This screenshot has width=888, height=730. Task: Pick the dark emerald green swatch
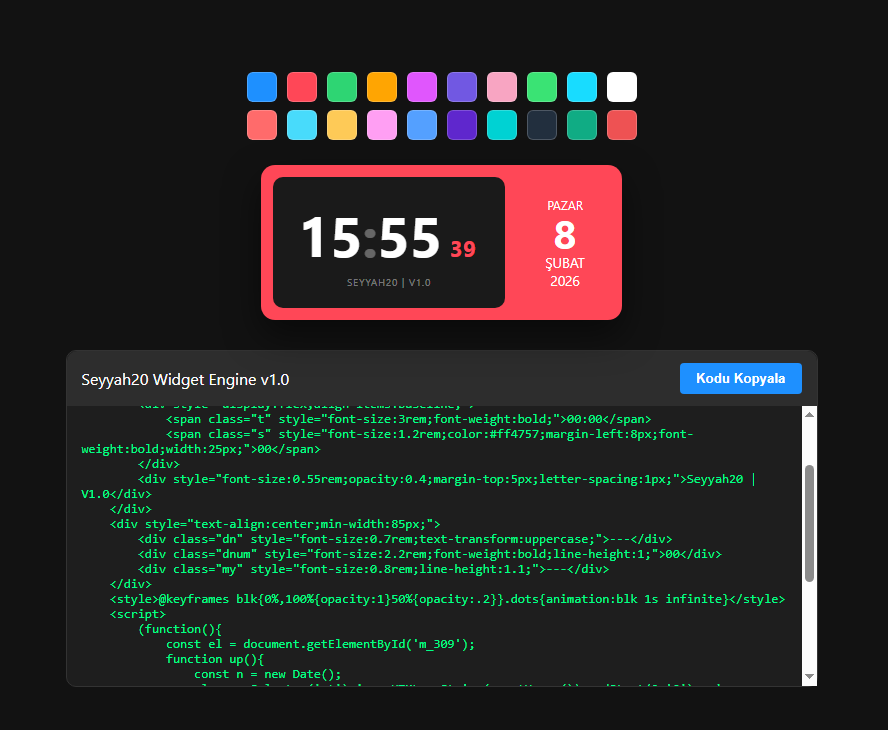[582, 125]
